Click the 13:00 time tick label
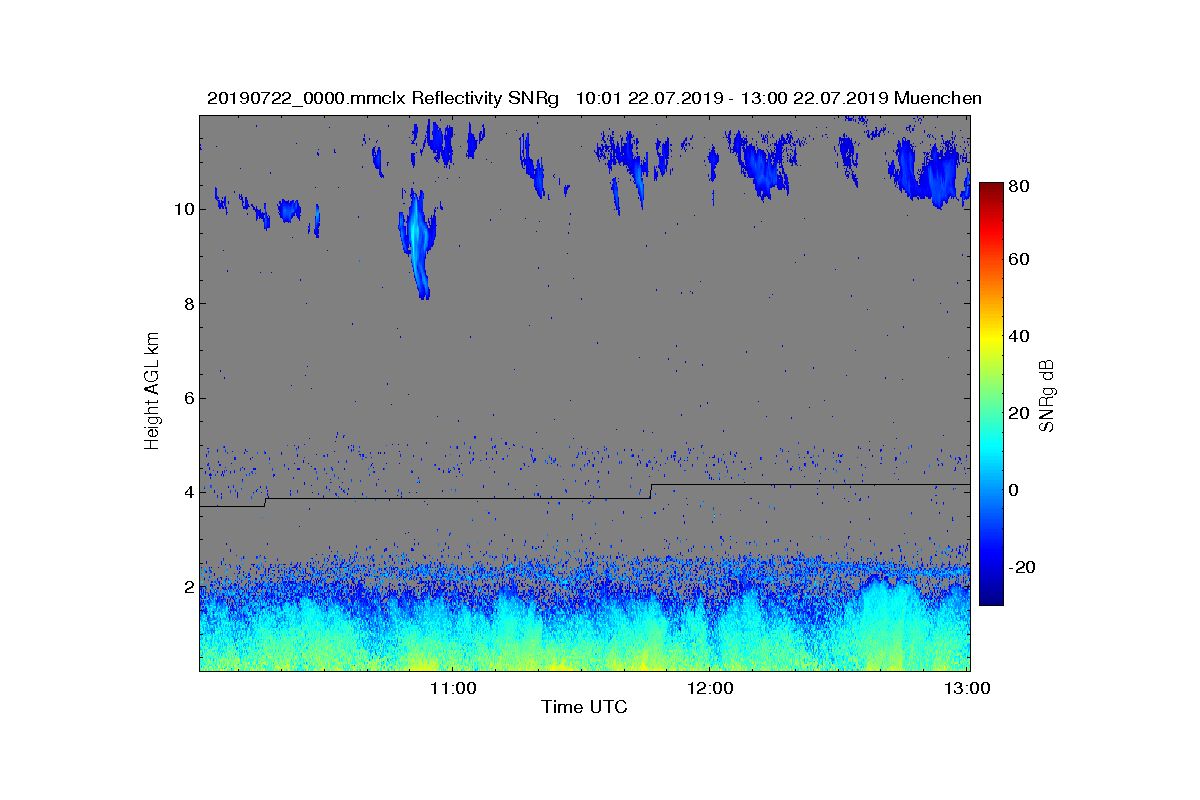The height and width of the screenshot is (800, 1200). [x=967, y=689]
